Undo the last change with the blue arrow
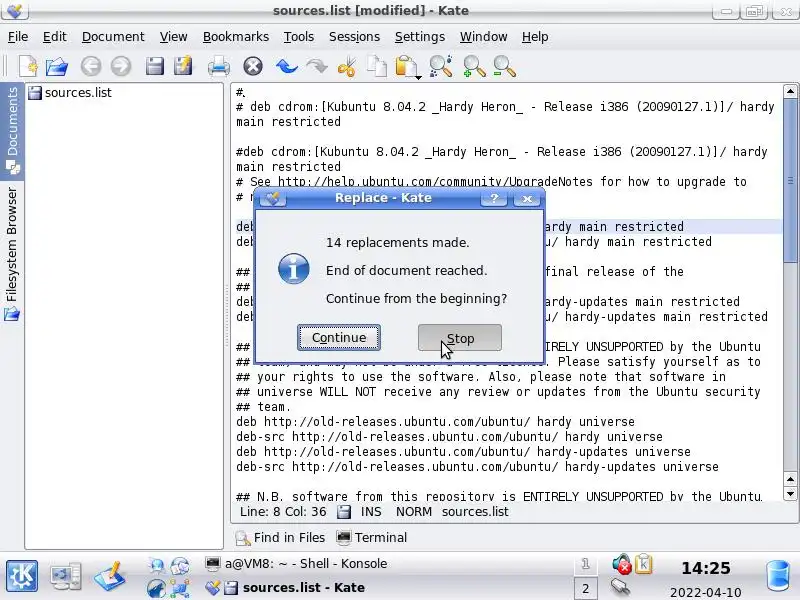The height and width of the screenshot is (600, 800). pos(287,66)
